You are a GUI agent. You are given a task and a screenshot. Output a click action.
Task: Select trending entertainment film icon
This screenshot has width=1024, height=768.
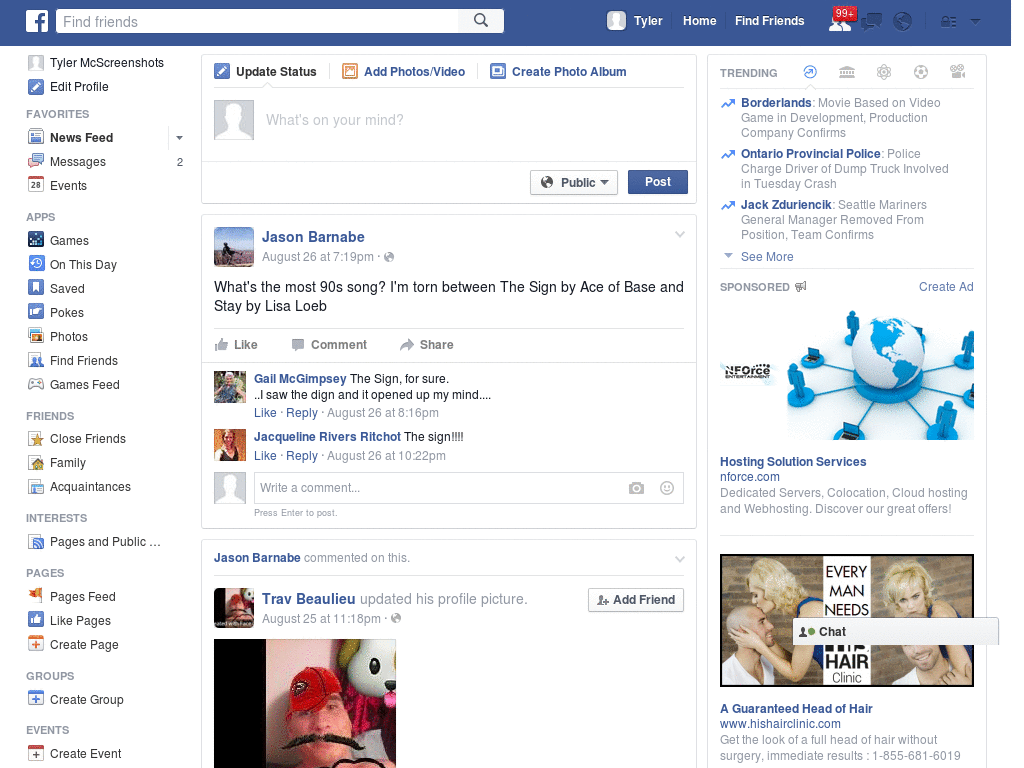point(957,72)
